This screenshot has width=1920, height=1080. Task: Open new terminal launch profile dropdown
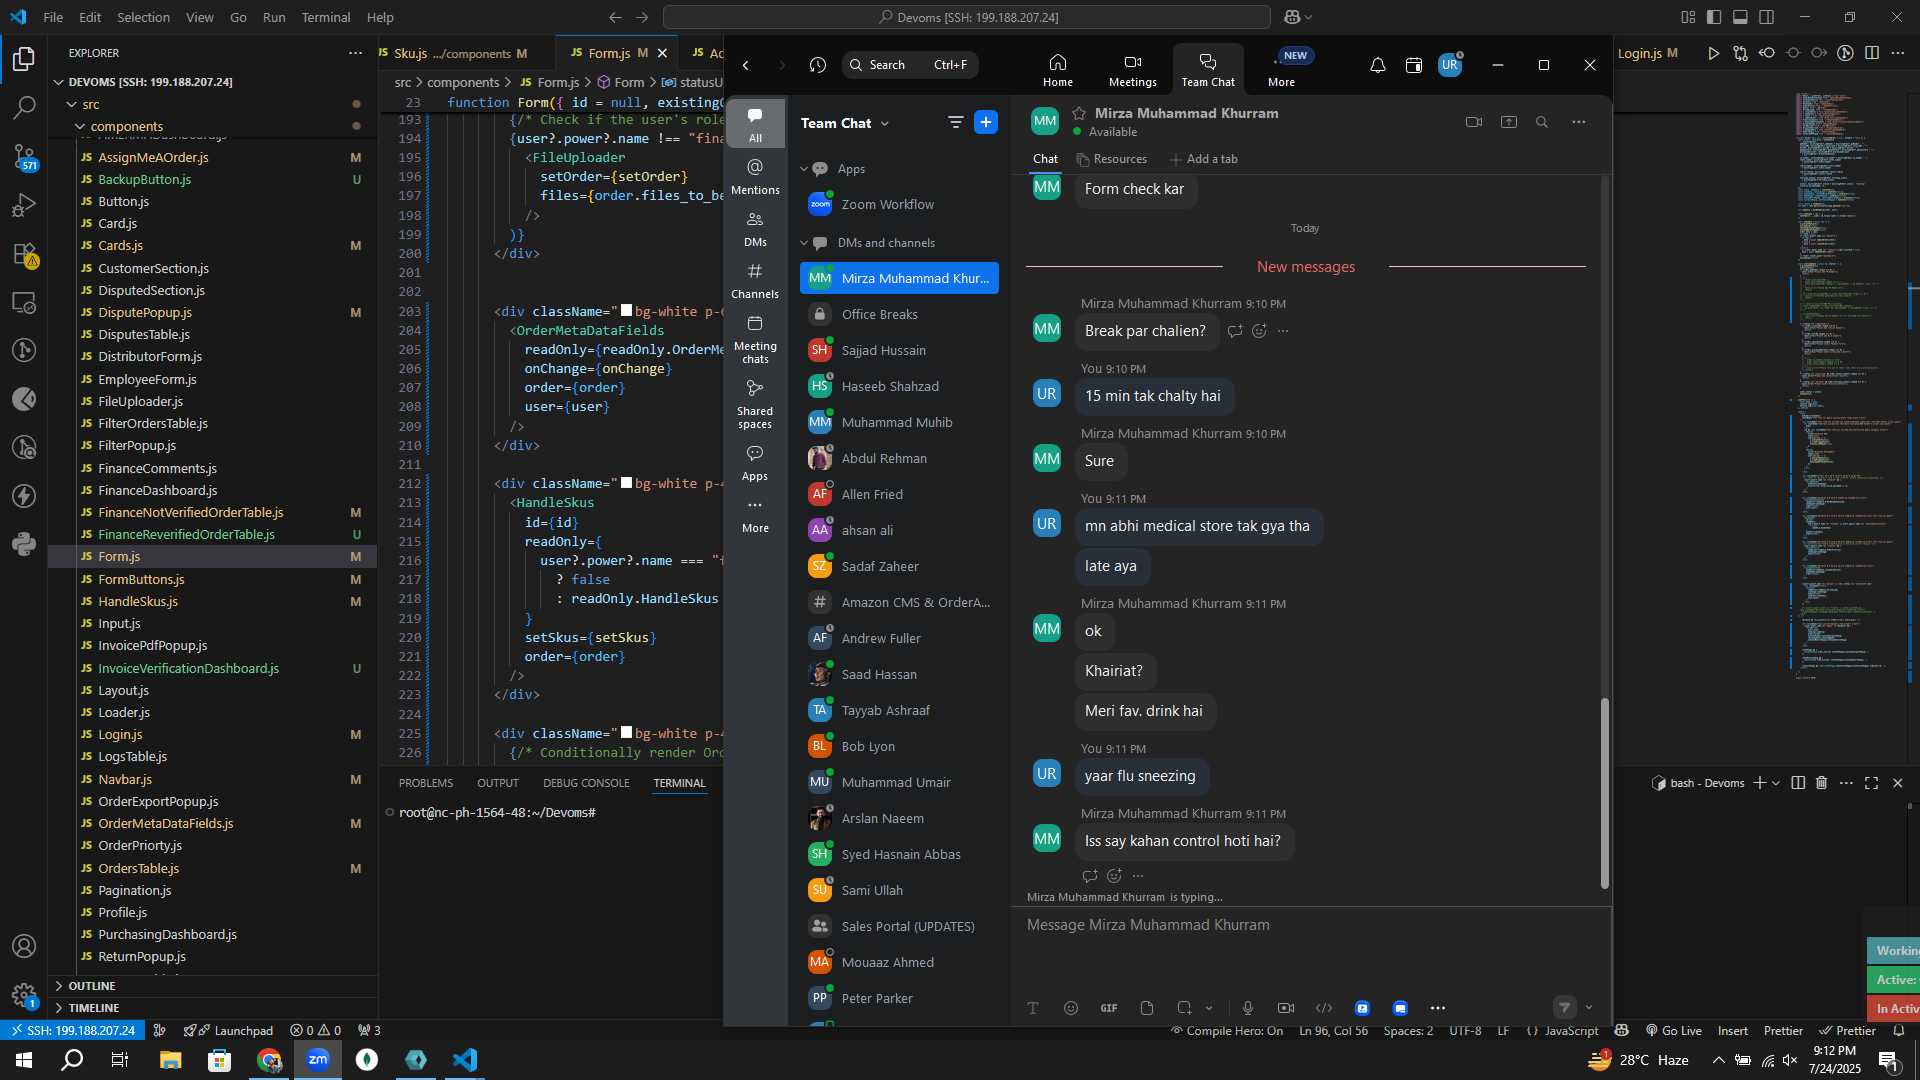pos(1776,783)
